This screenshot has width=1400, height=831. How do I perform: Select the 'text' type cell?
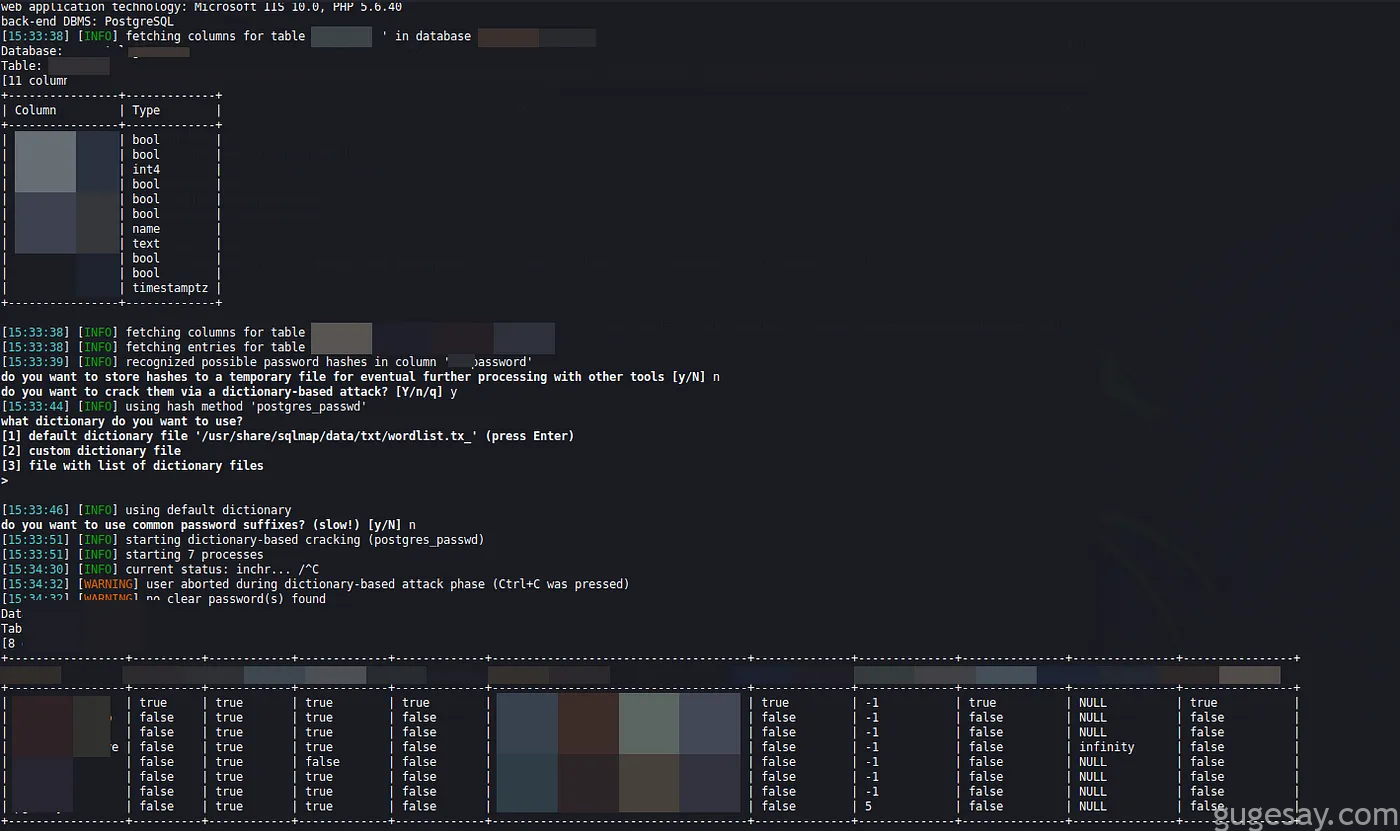point(146,244)
